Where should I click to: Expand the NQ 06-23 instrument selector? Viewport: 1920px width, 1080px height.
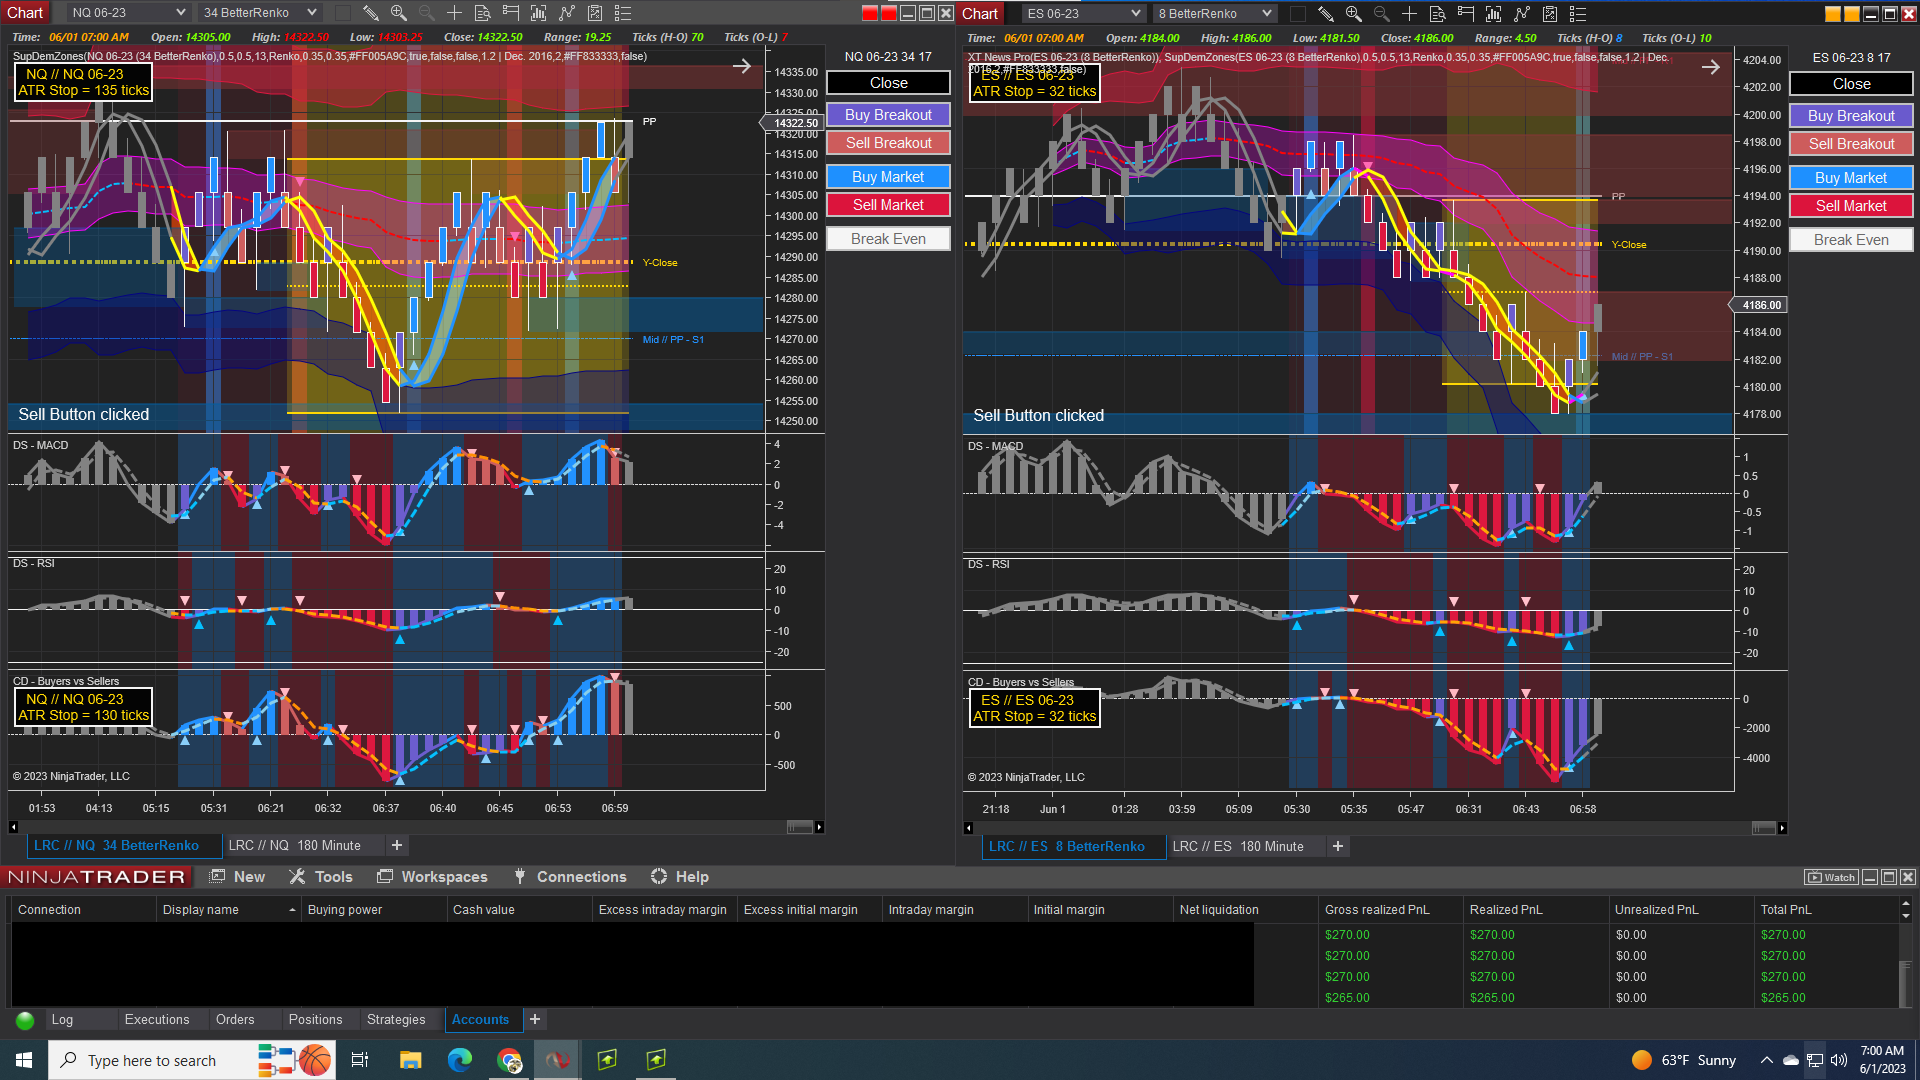[x=181, y=13]
